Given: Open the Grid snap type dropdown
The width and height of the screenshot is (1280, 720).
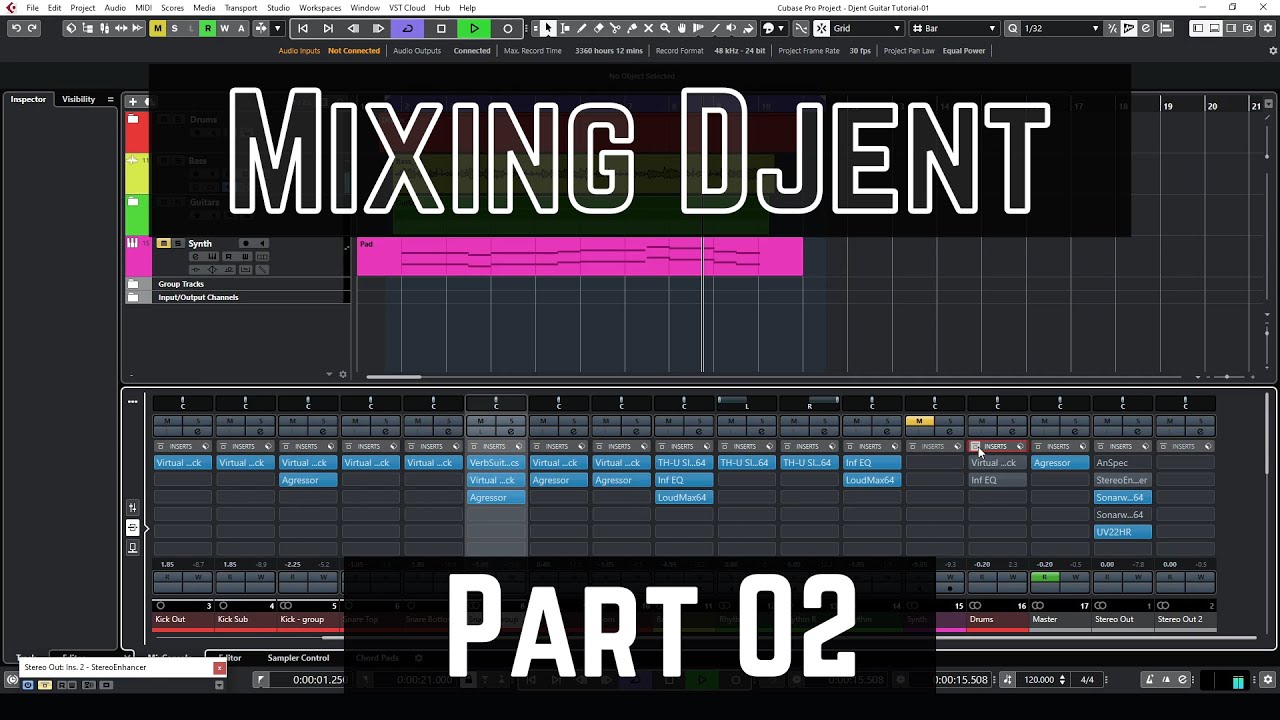Looking at the screenshot, I should point(868,28).
